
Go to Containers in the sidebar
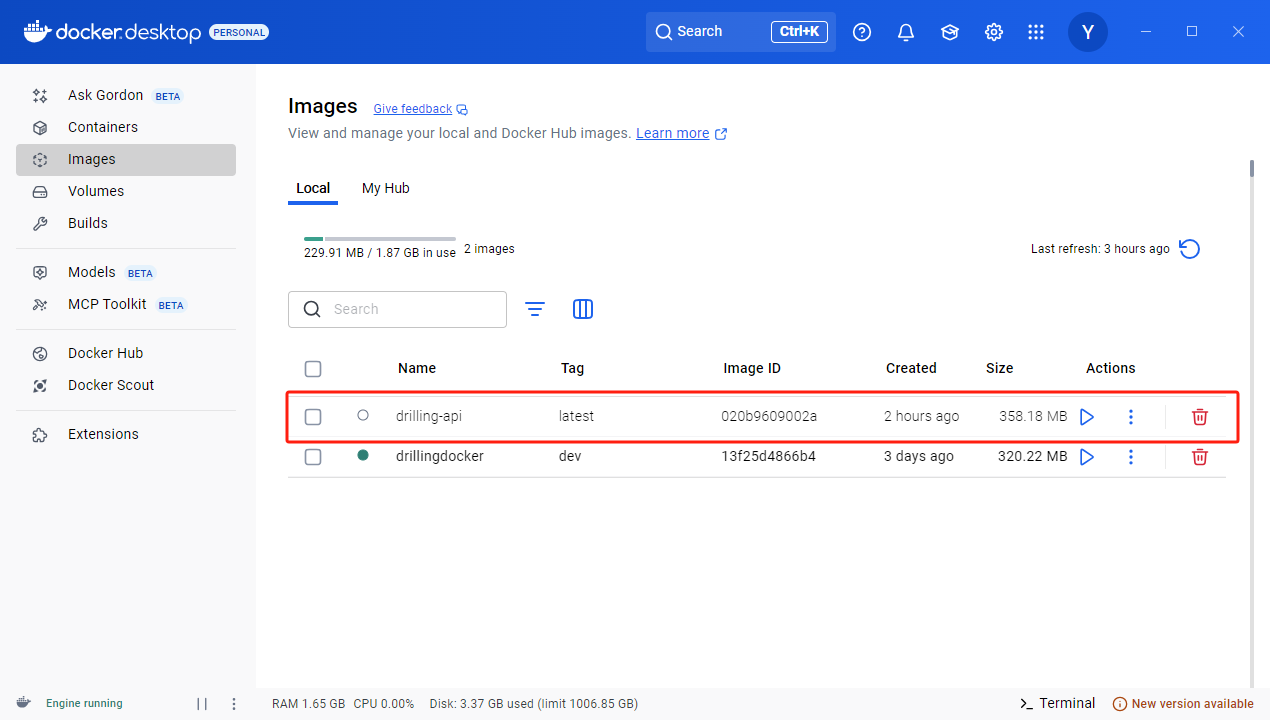103,127
